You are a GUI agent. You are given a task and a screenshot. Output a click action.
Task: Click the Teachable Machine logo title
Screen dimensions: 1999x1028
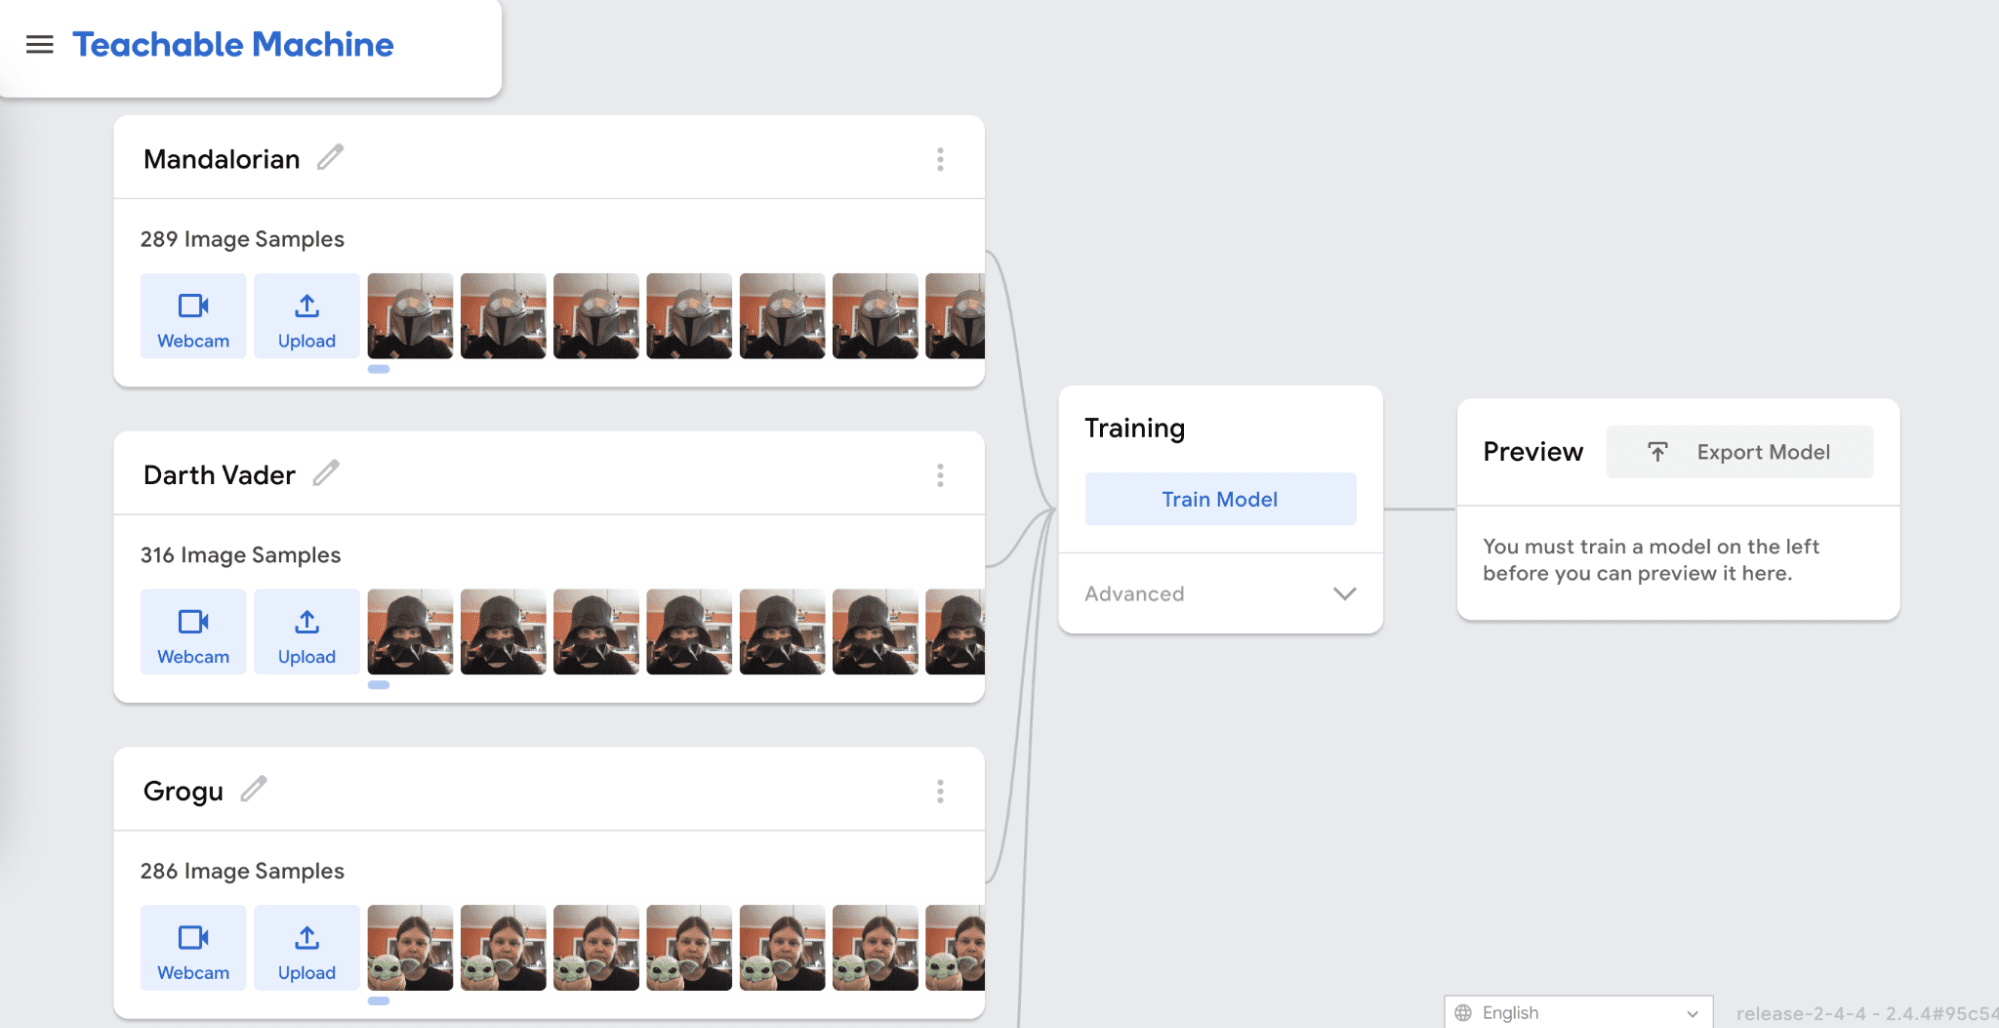[233, 45]
